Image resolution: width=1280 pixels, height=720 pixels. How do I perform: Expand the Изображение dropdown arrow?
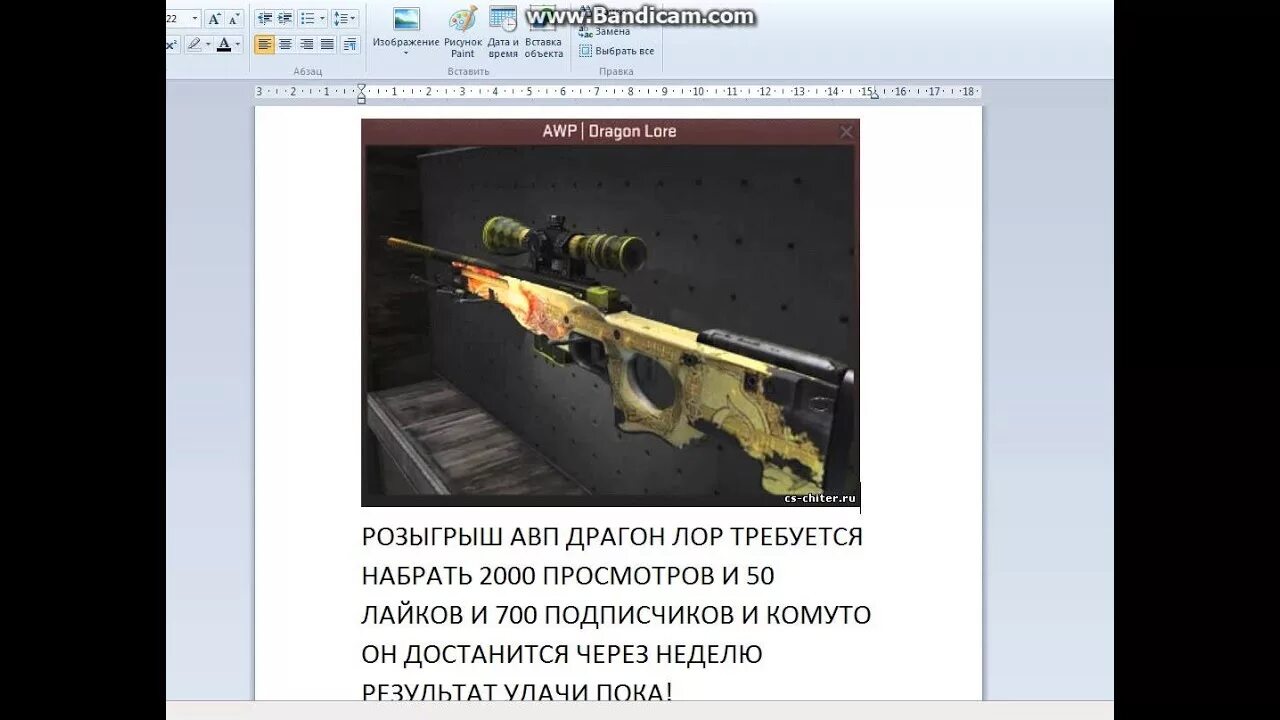406,53
